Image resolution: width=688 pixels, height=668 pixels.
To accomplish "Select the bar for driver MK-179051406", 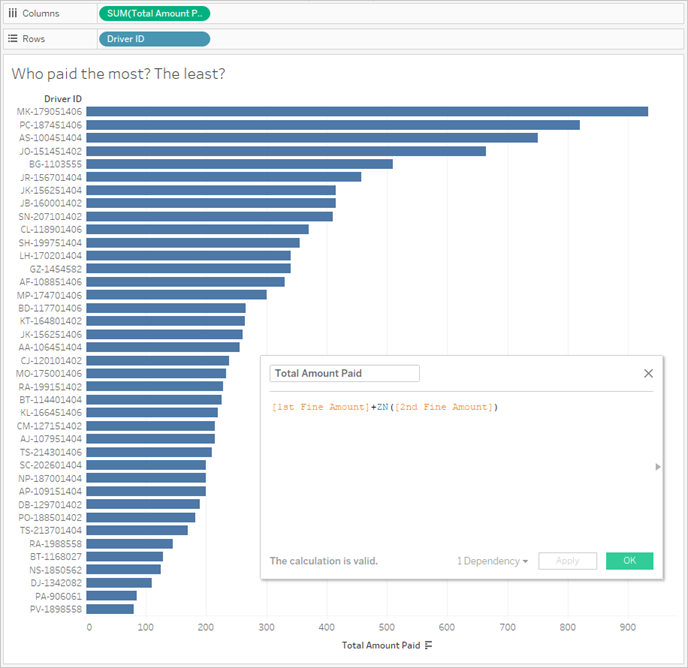I will [367, 112].
